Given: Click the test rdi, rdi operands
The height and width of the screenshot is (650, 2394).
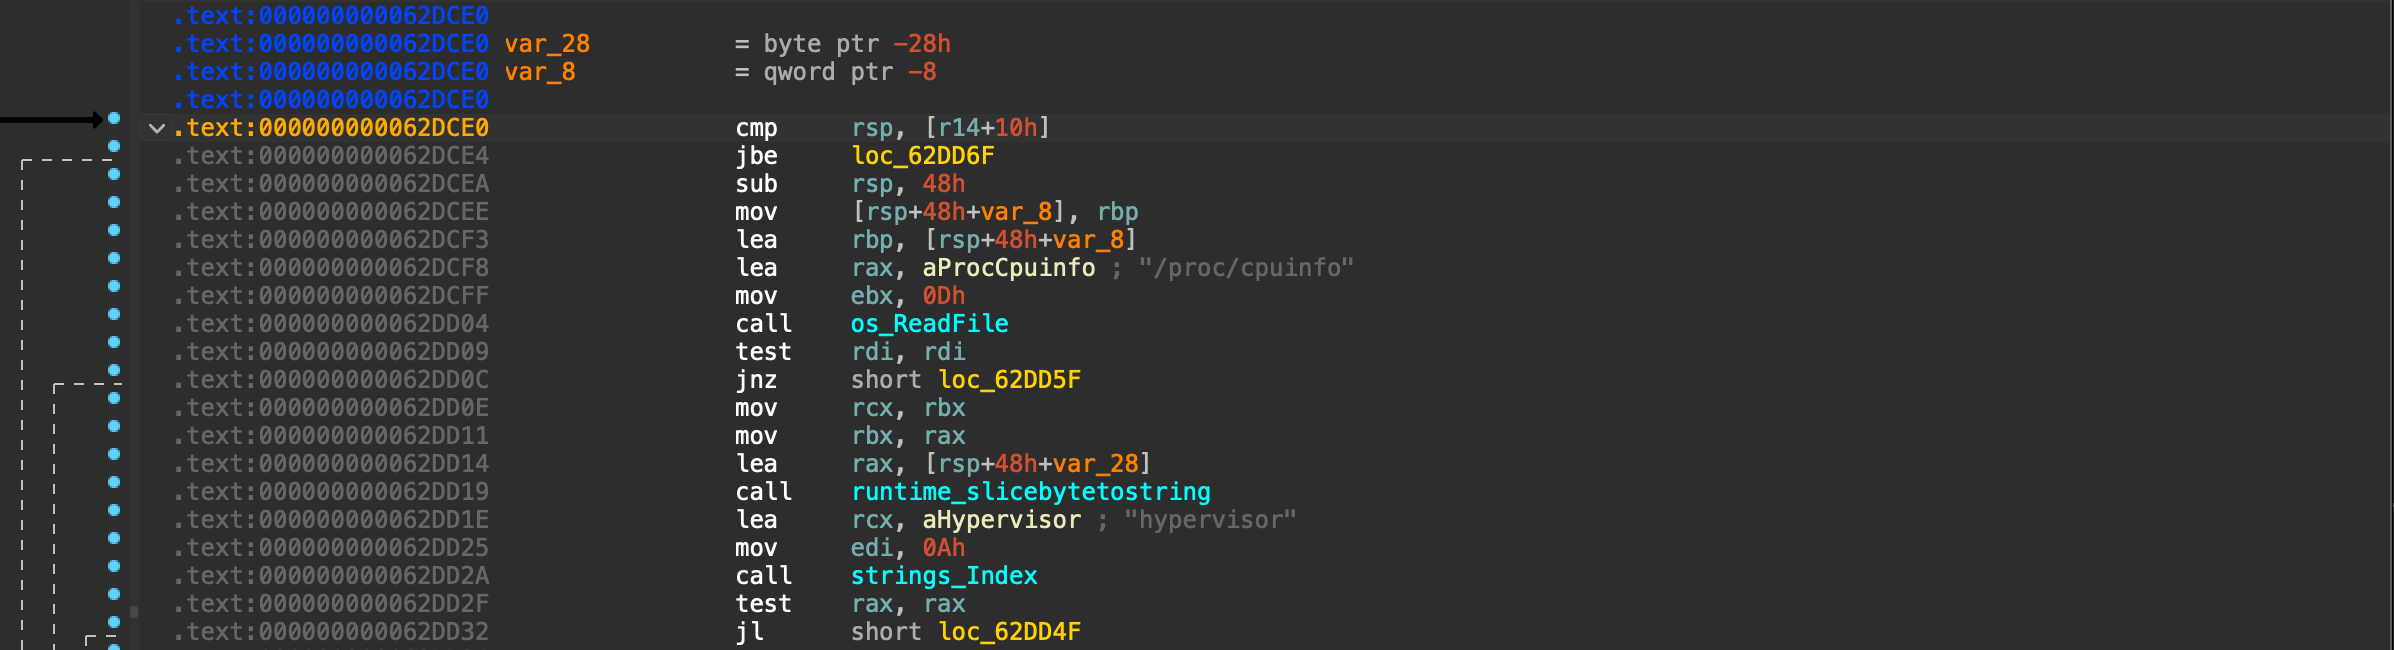Looking at the screenshot, I should coord(908,352).
